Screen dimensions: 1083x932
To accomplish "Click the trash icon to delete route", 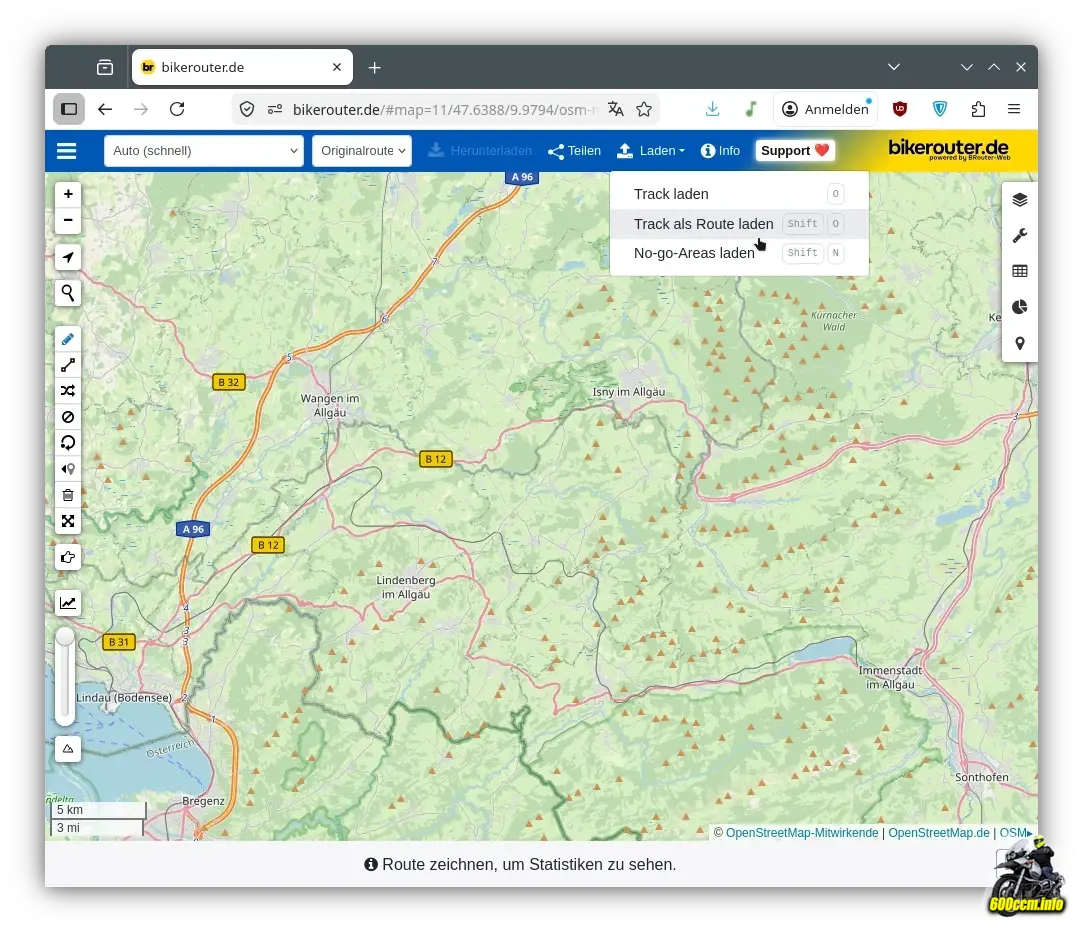I will pos(68,495).
